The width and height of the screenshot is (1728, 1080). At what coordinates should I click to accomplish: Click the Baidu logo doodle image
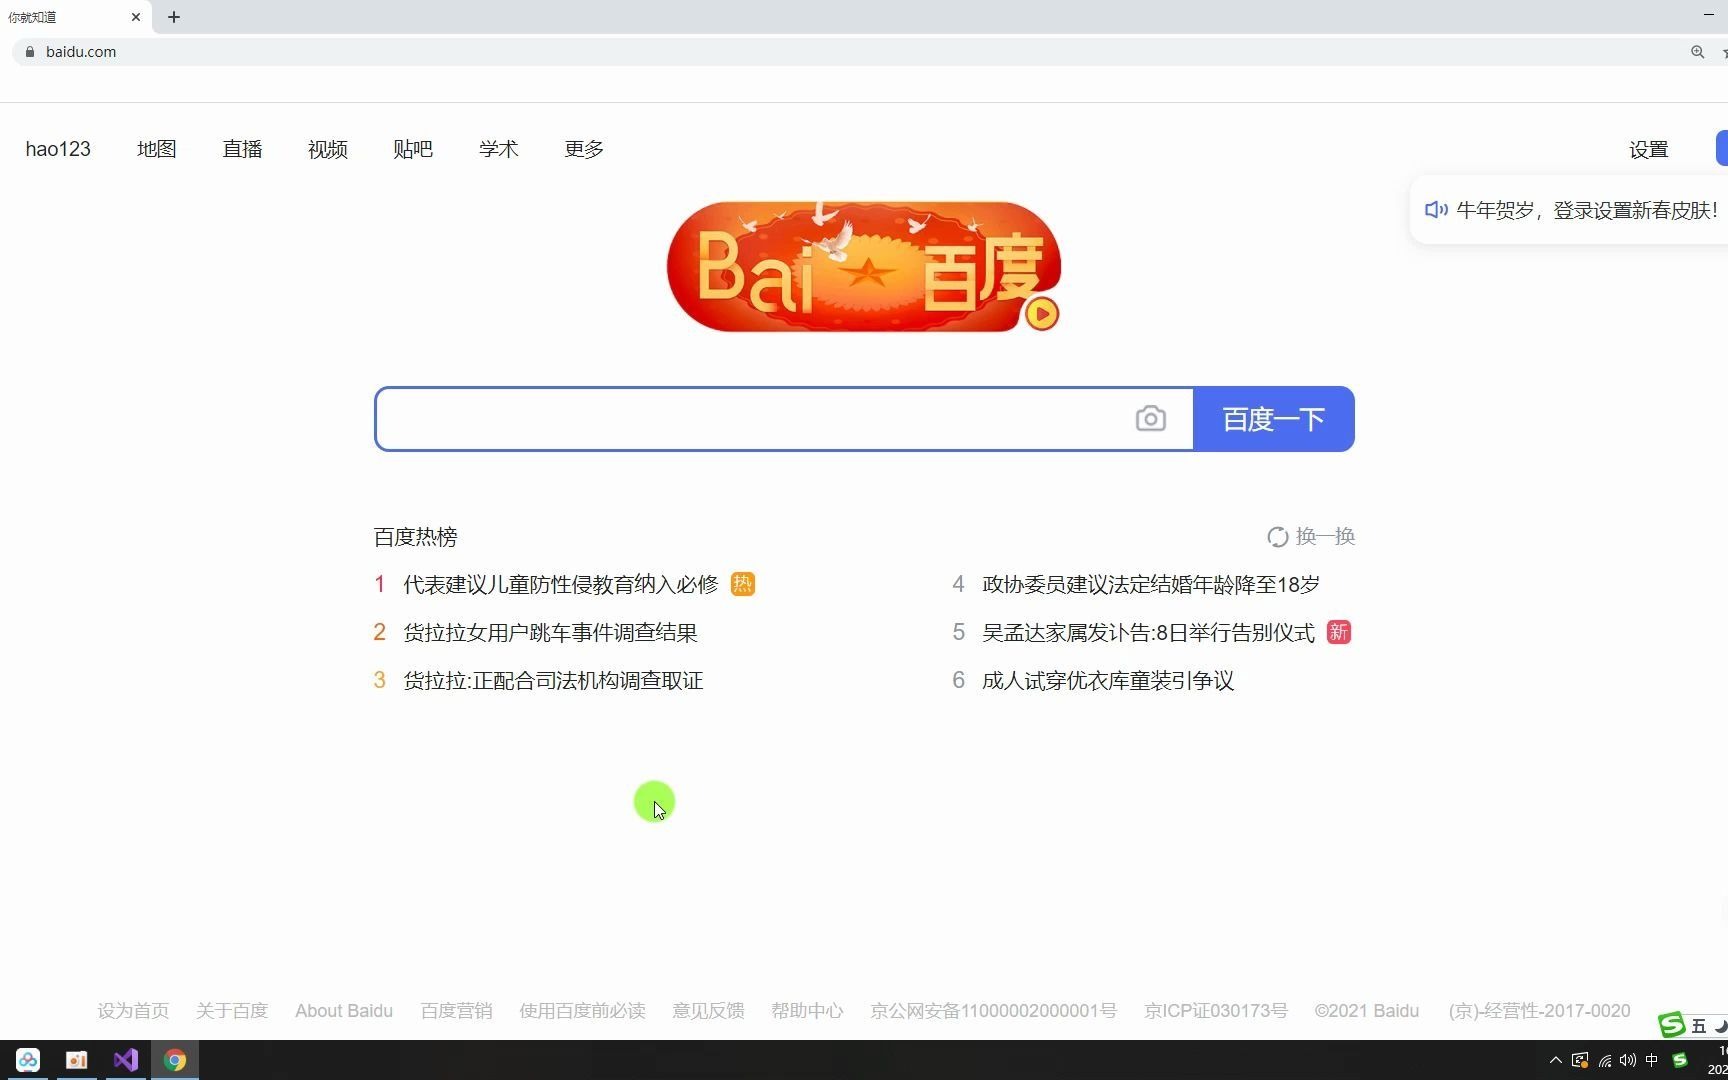[x=863, y=267]
